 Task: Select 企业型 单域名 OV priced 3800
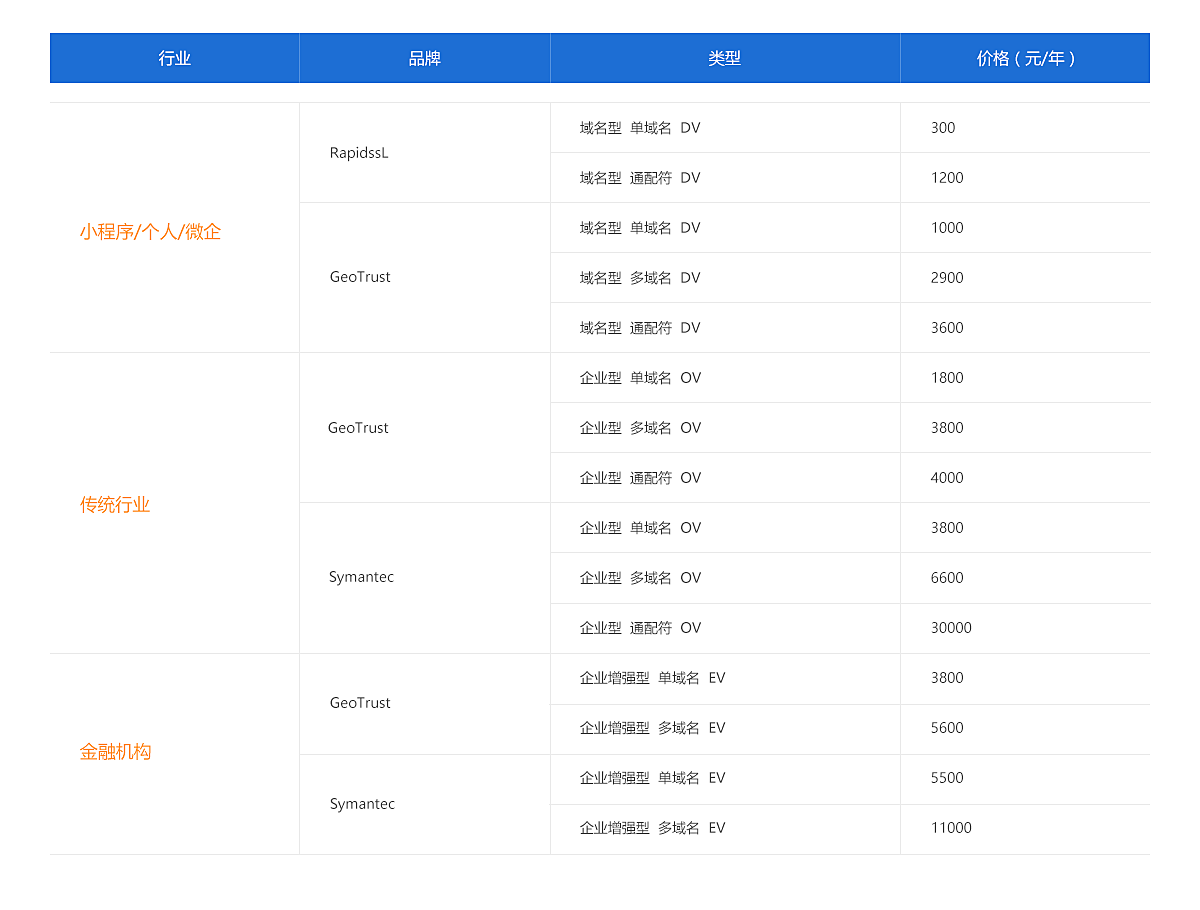point(640,528)
